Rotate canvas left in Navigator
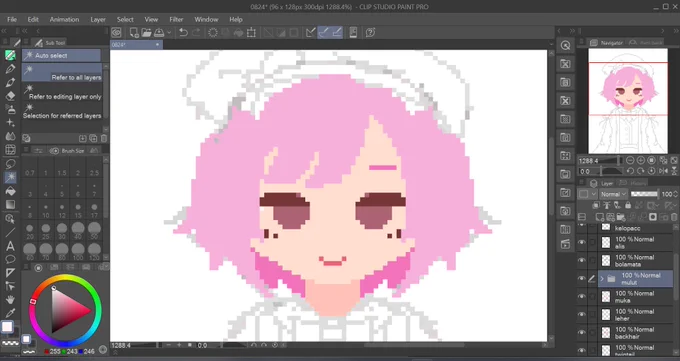The image size is (680, 361). [631, 171]
